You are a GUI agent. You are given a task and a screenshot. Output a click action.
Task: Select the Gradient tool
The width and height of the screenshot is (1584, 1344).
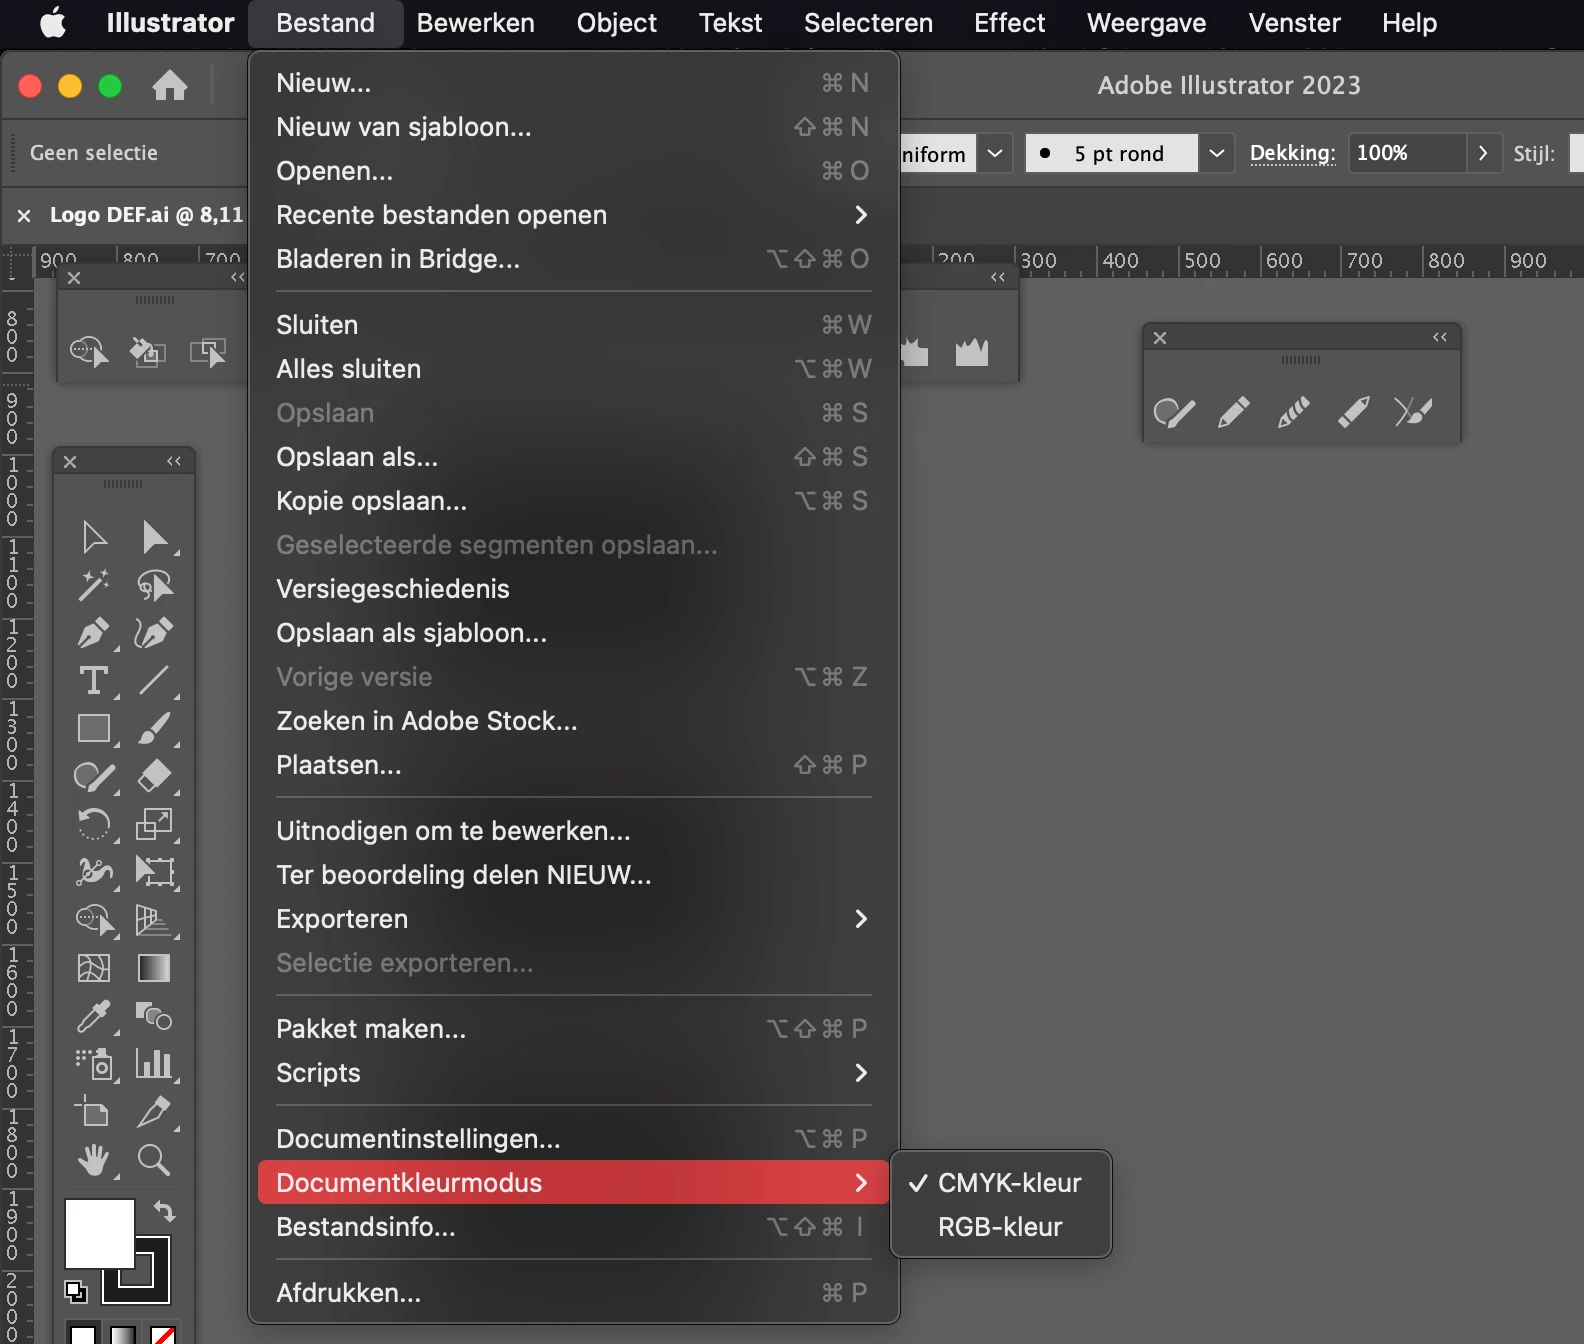point(154,968)
